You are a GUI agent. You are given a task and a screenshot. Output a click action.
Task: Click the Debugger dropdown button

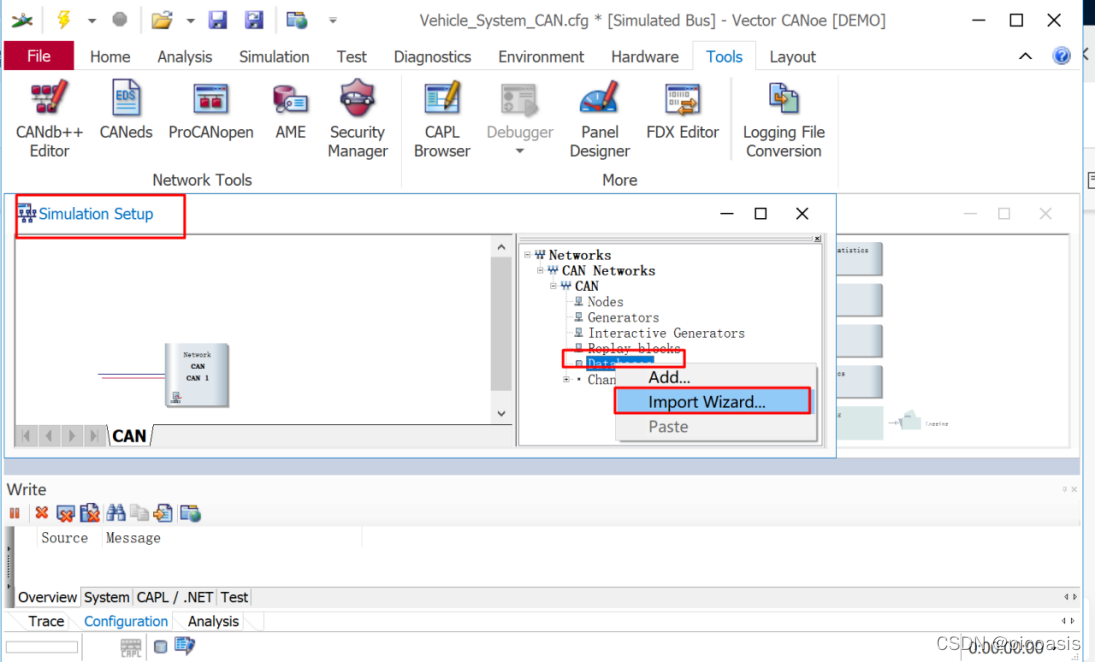click(x=519, y=119)
